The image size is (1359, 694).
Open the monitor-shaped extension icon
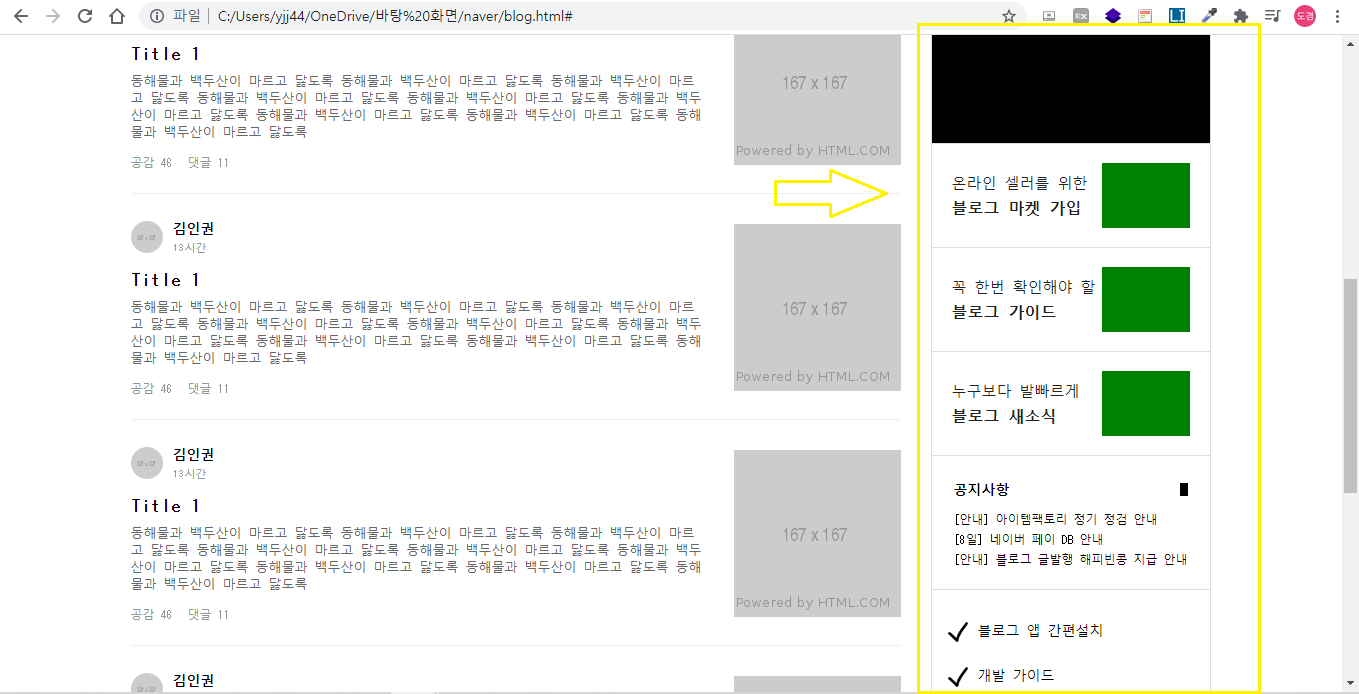tap(1049, 16)
